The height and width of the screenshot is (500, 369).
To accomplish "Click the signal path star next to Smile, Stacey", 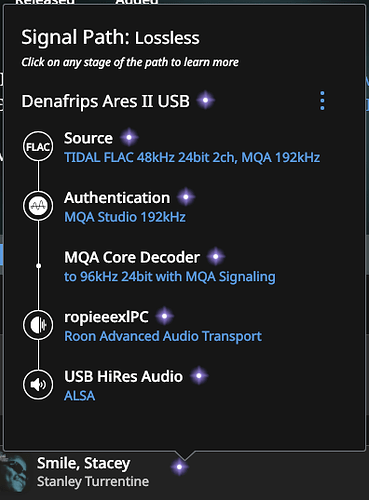I will click(x=179, y=467).
